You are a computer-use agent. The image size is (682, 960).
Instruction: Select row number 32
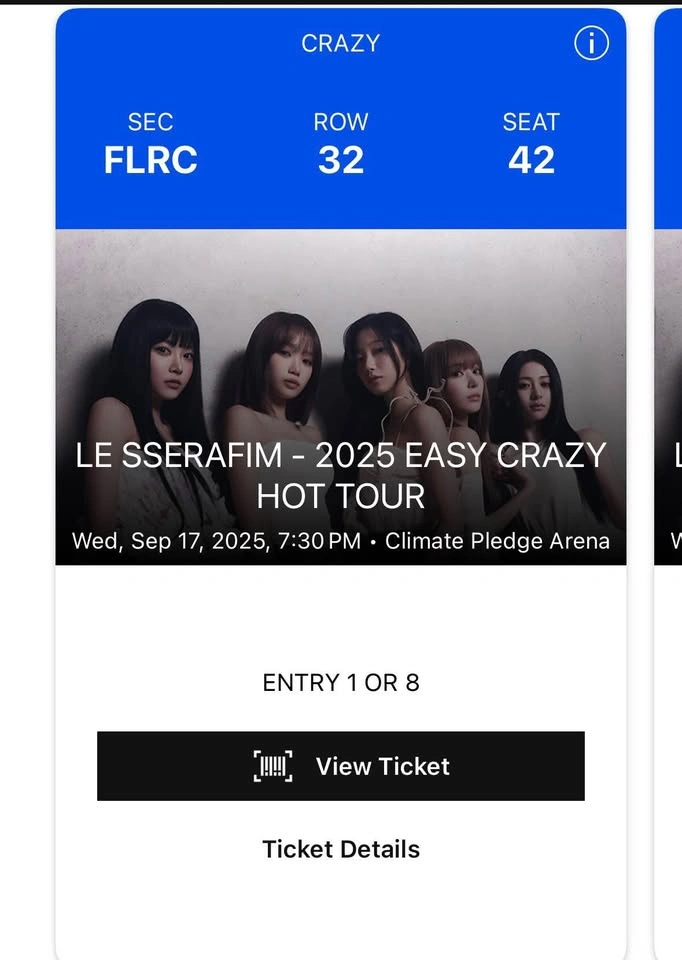pos(341,160)
